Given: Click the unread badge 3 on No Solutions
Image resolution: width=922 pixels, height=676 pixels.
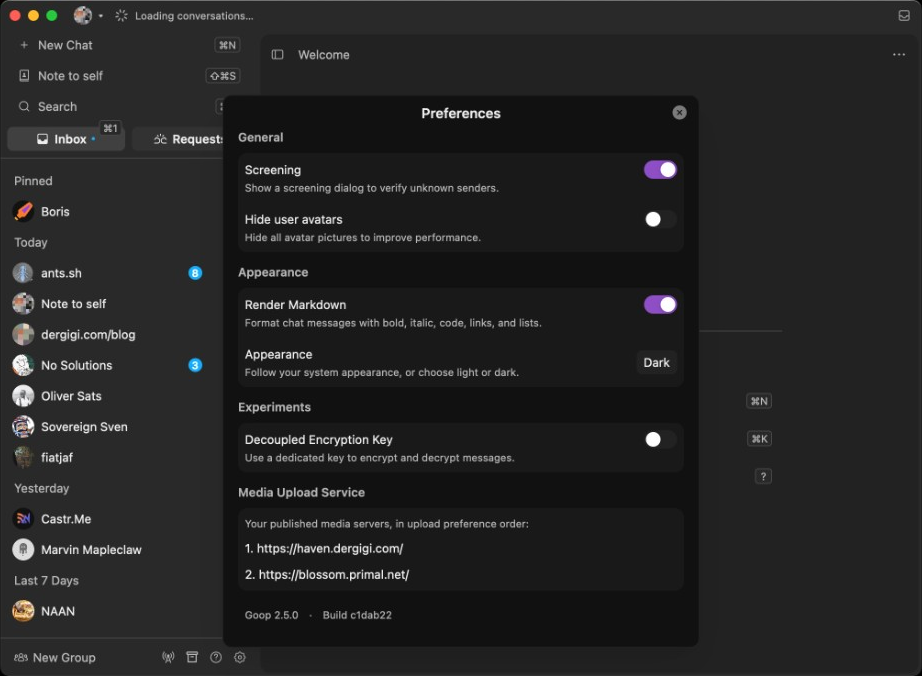Looking at the screenshot, I should (195, 365).
